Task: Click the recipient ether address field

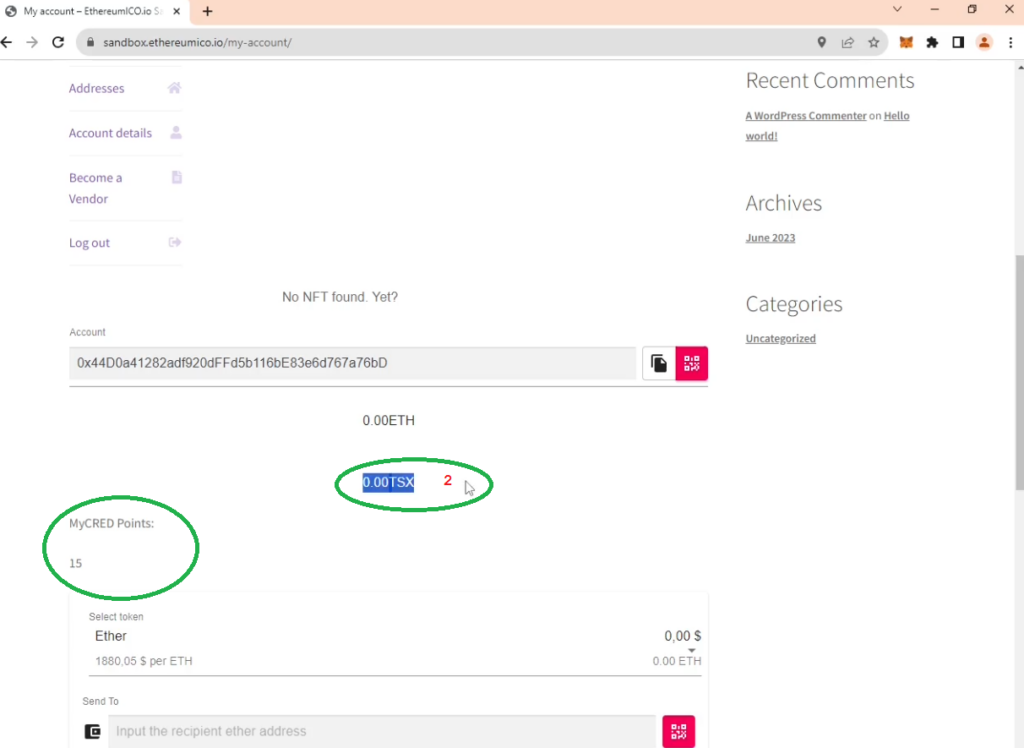Action: (381, 731)
